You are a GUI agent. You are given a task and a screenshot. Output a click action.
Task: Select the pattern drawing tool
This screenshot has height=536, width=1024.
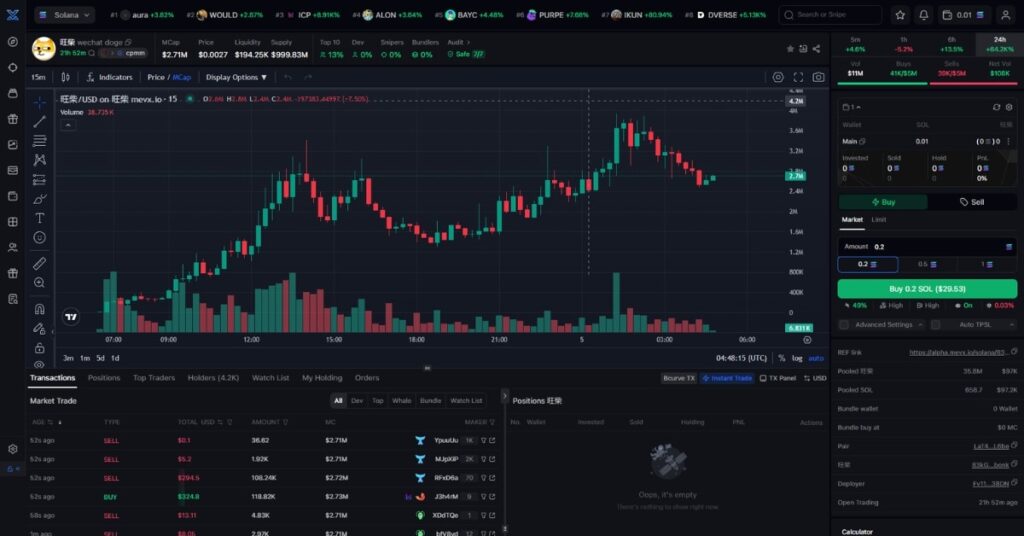40,160
